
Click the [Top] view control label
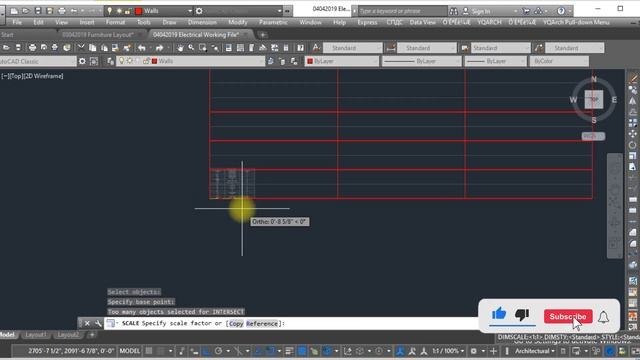[x=16, y=76]
